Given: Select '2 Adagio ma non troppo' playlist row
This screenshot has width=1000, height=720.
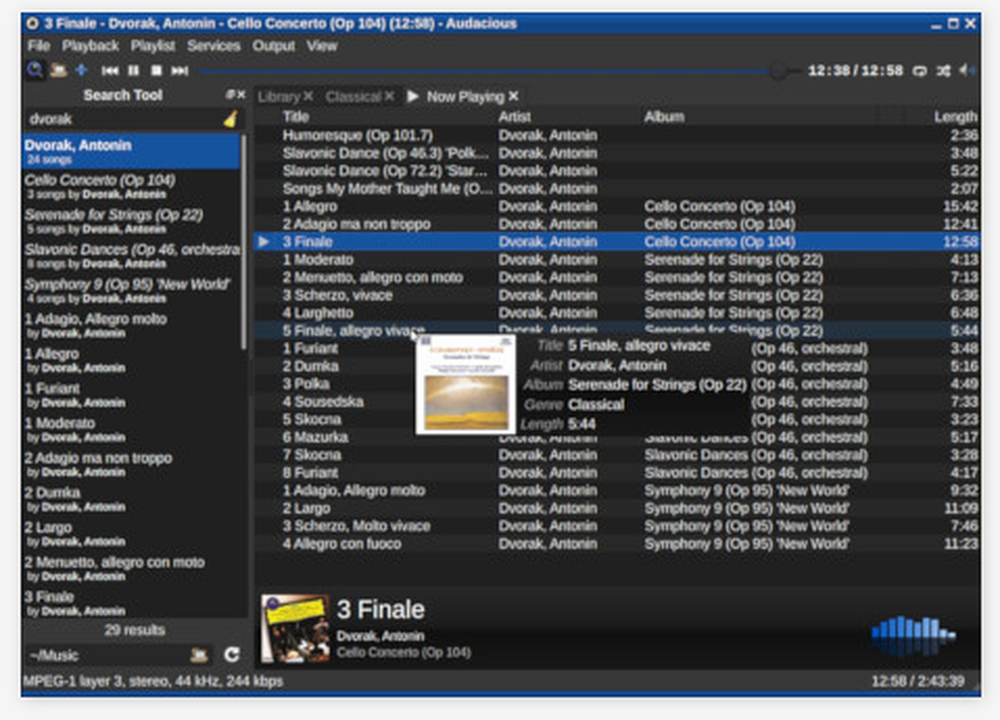Looking at the screenshot, I should click(617, 224).
